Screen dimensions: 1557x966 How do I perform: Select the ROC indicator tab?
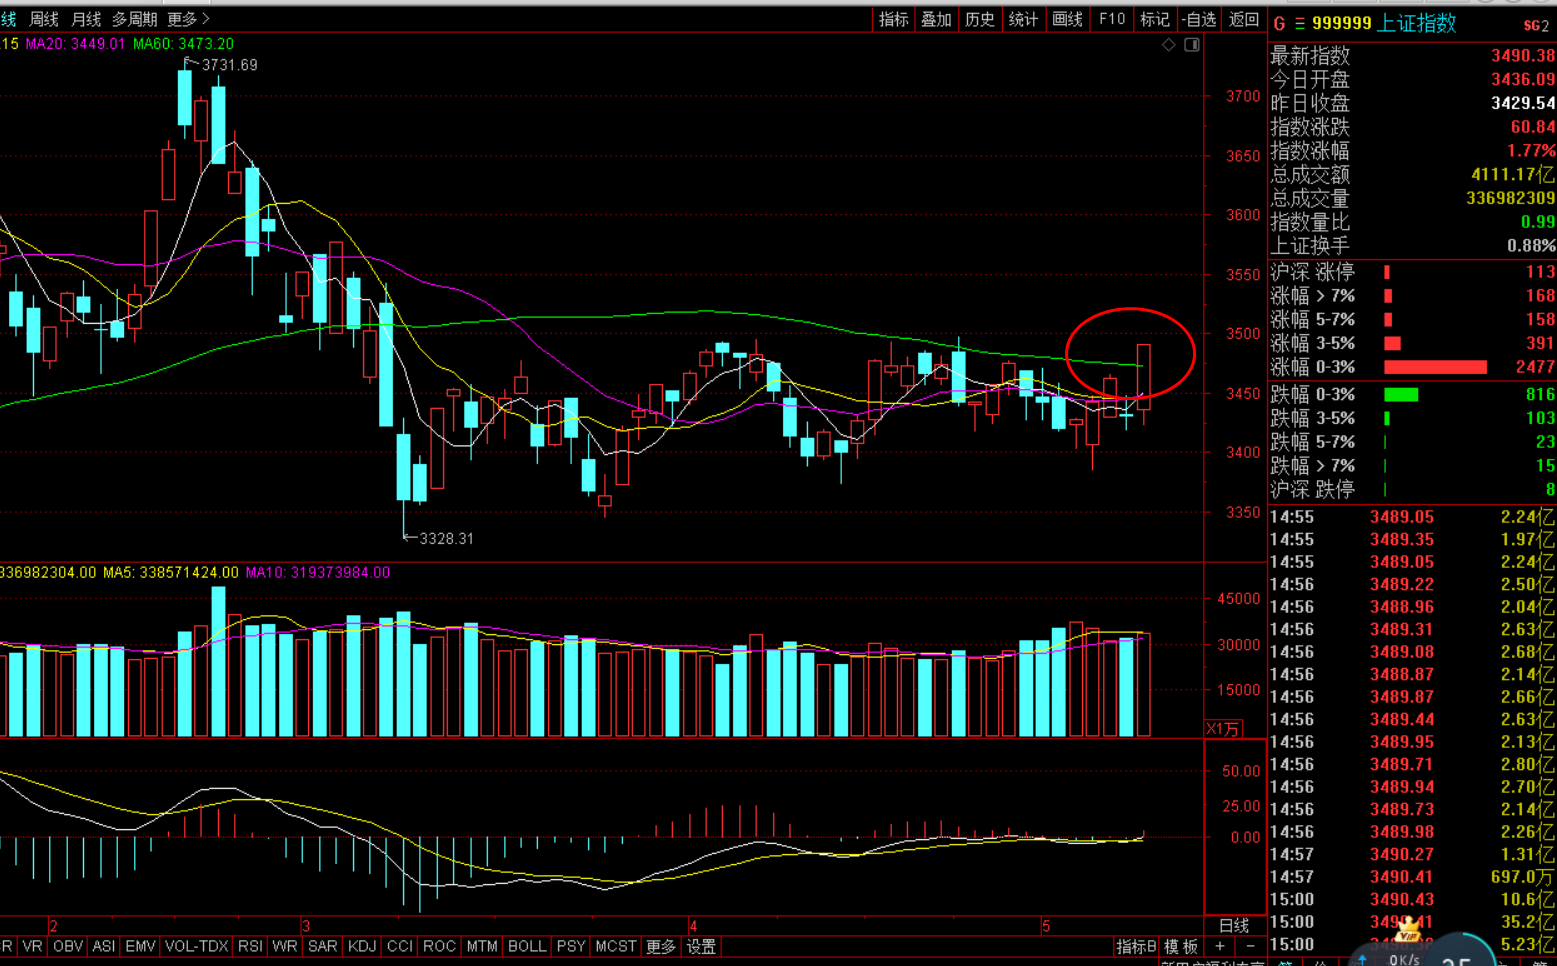439,946
